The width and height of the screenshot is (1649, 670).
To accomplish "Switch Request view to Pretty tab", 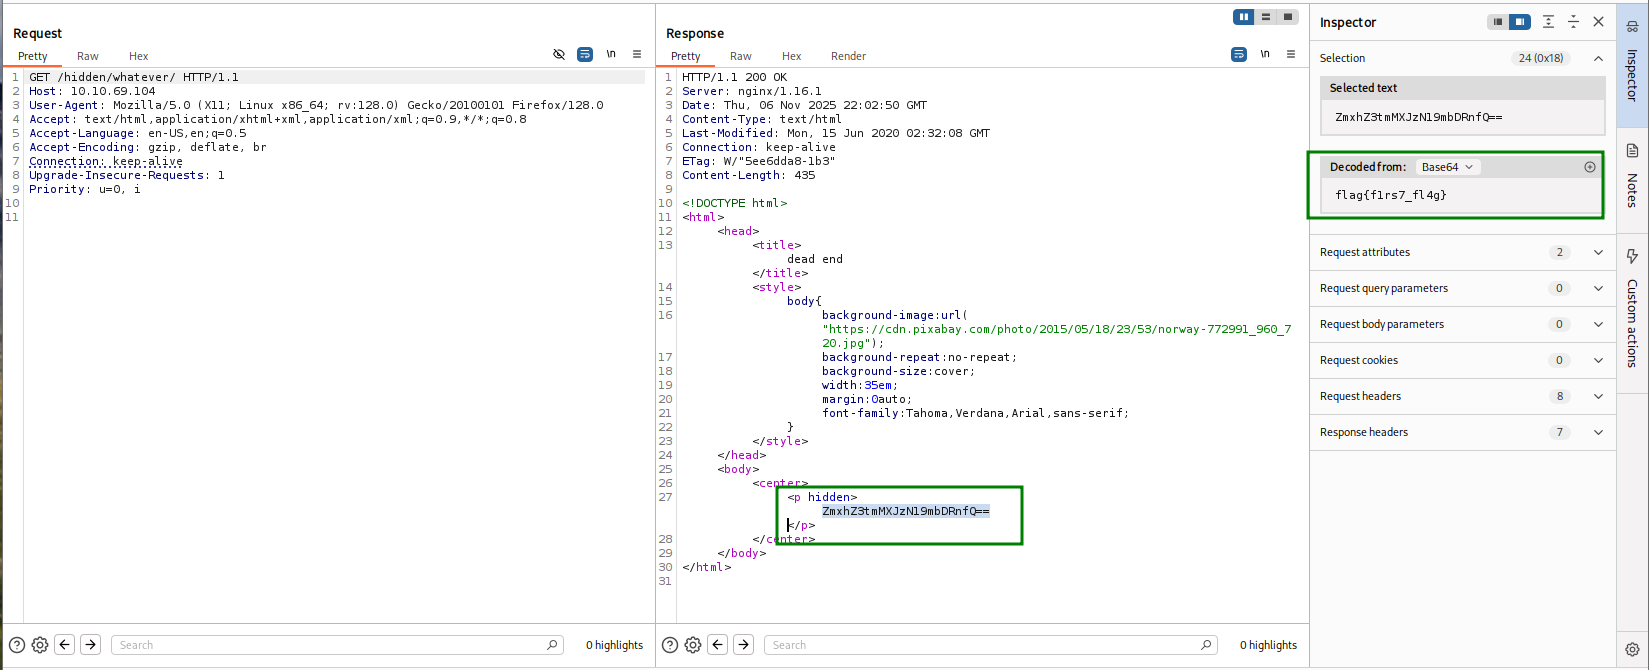I will [x=33, y=56].
